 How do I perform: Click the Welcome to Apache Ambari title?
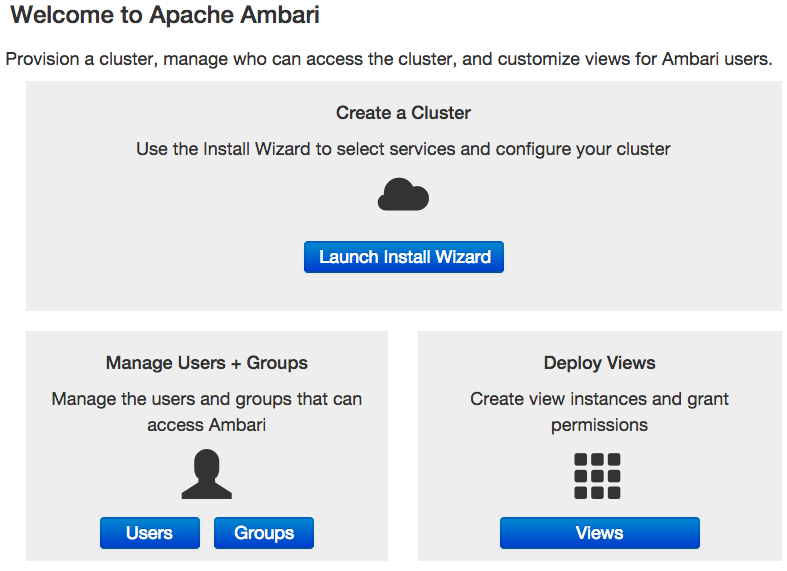pyautogui.click(x=165, y=15)
